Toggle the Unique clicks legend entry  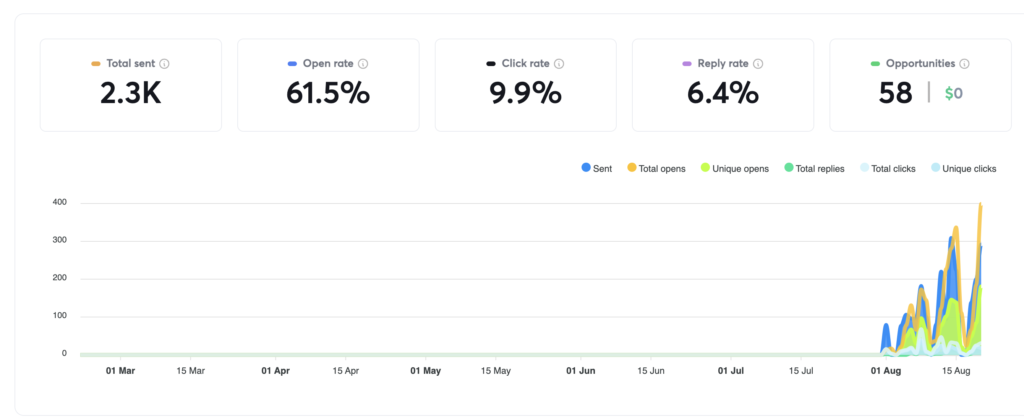point(963,169)
